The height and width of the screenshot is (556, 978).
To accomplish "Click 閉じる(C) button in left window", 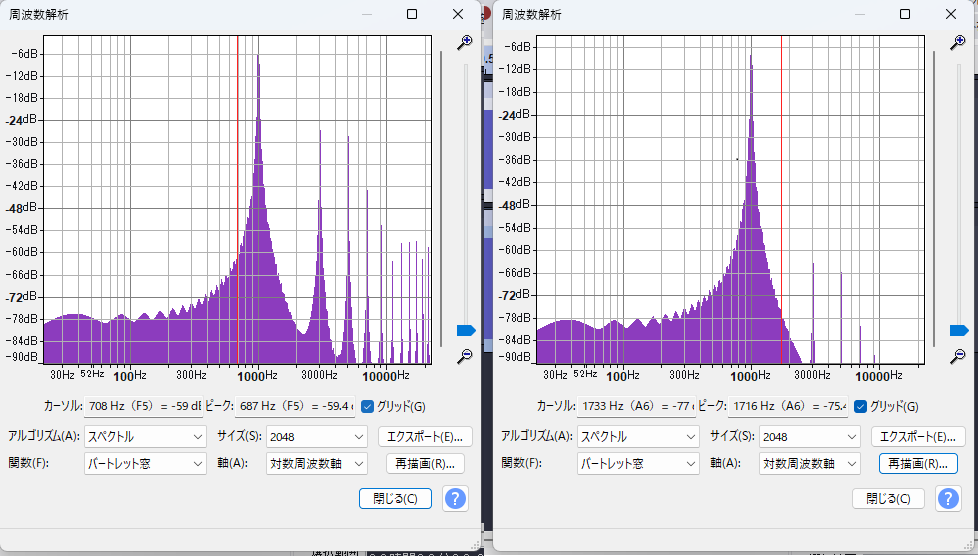I will 395,498.
